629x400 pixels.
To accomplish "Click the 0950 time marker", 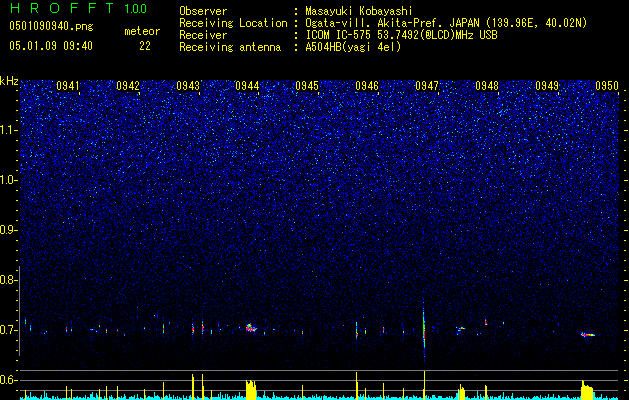I will 607,86.
